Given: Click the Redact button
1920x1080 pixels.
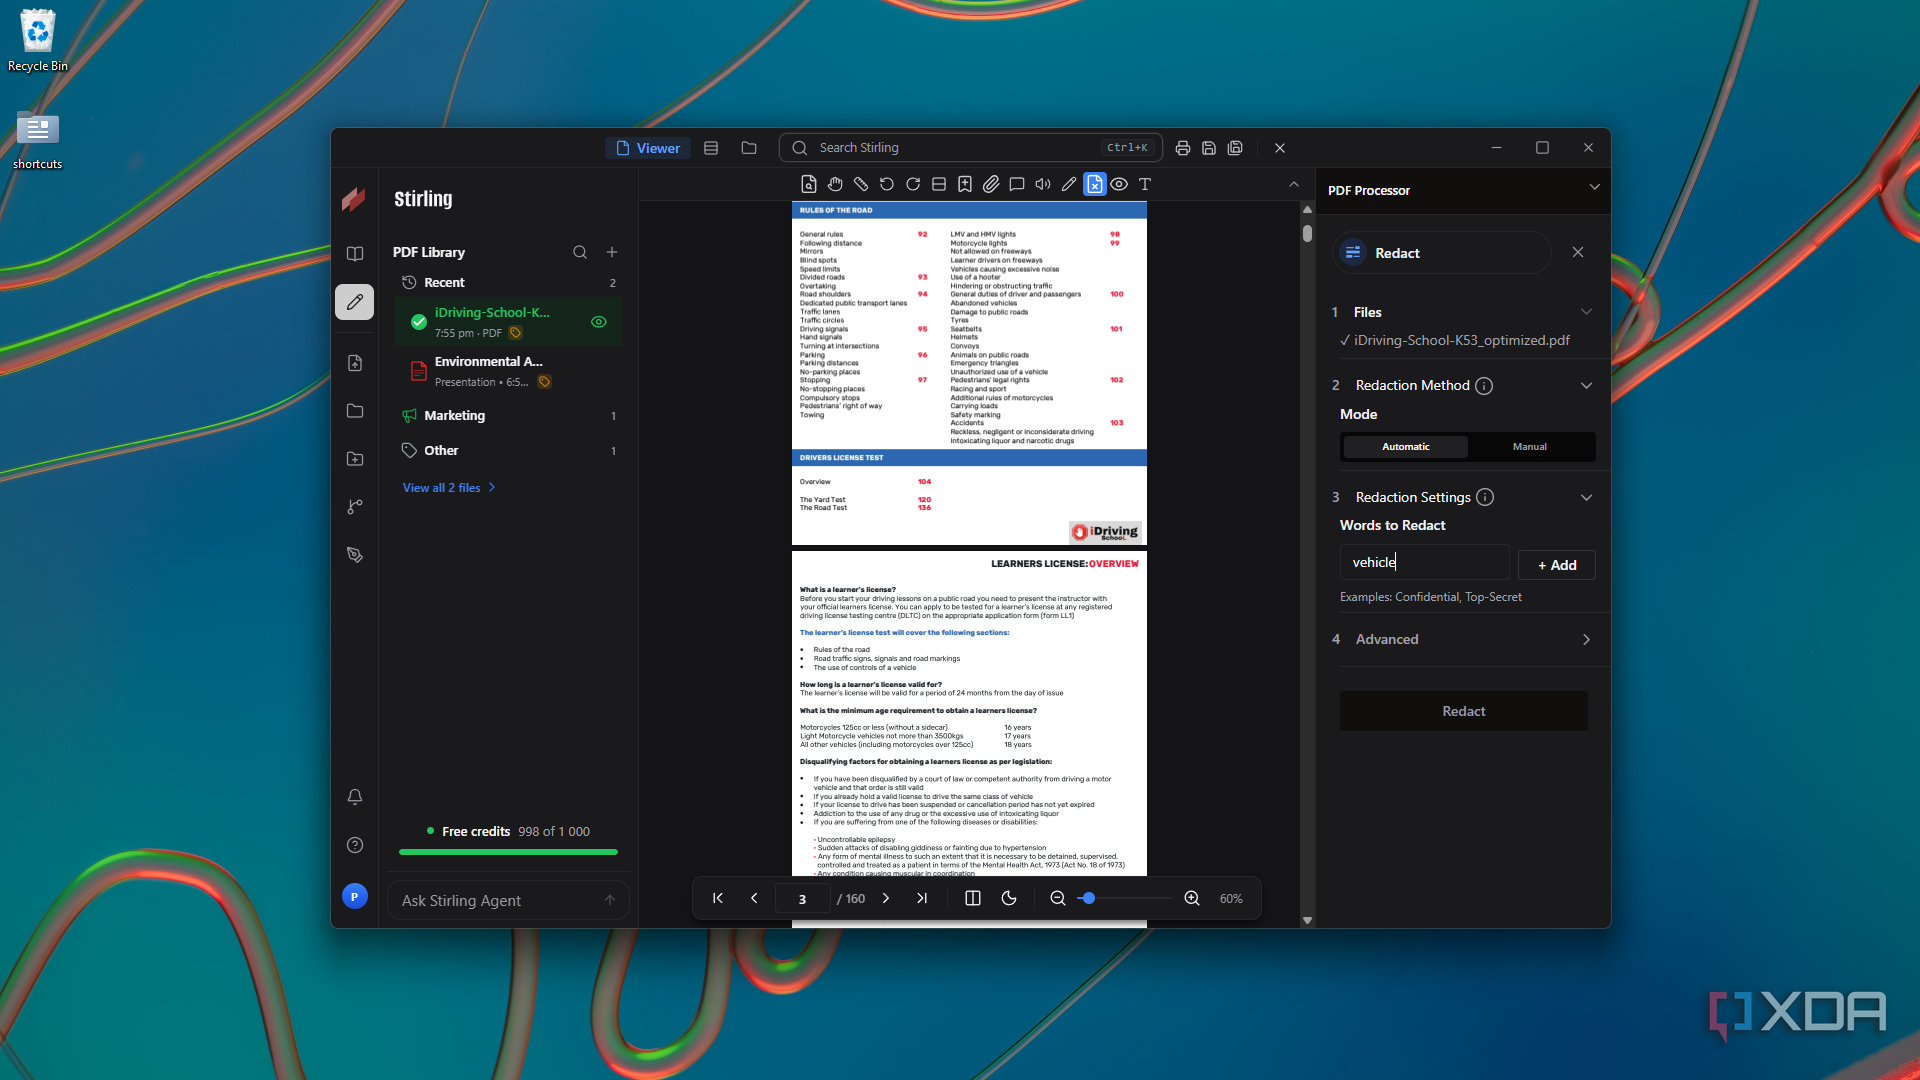Looking at the screenshot, I should 1464,711.
